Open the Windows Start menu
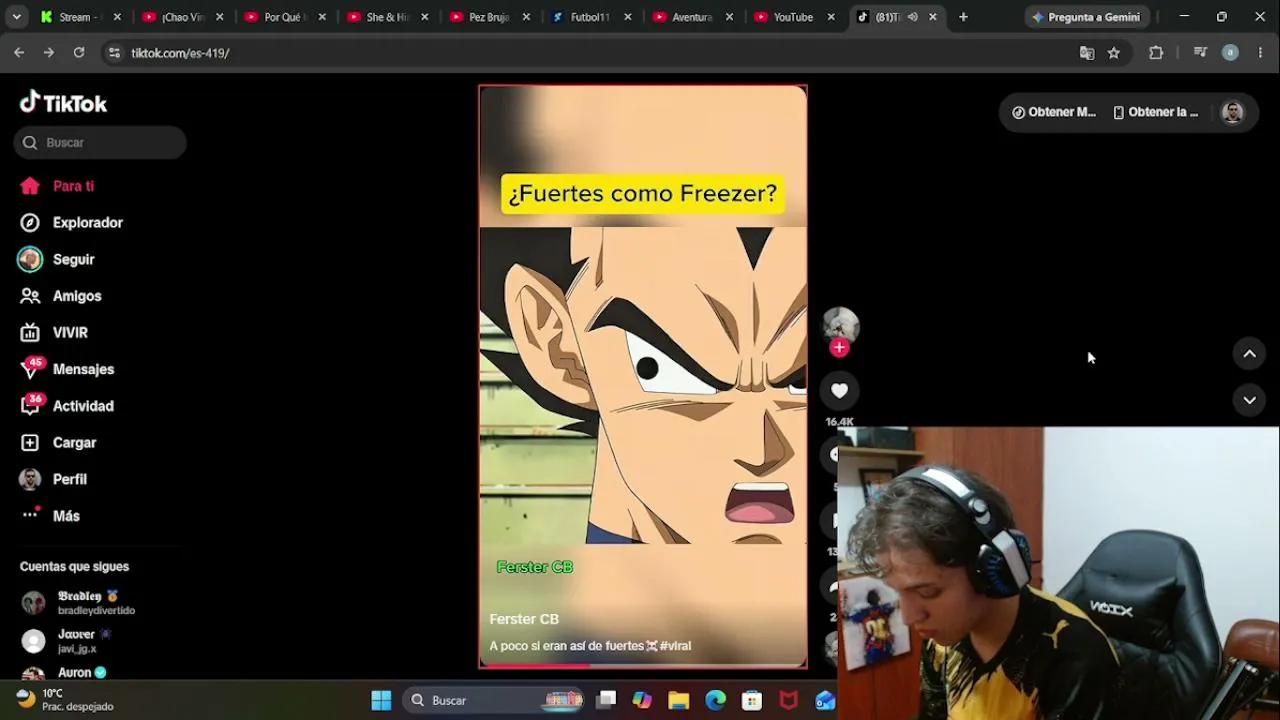The height and width of the screenshot is (720, 1280). [x=381, y=700]
